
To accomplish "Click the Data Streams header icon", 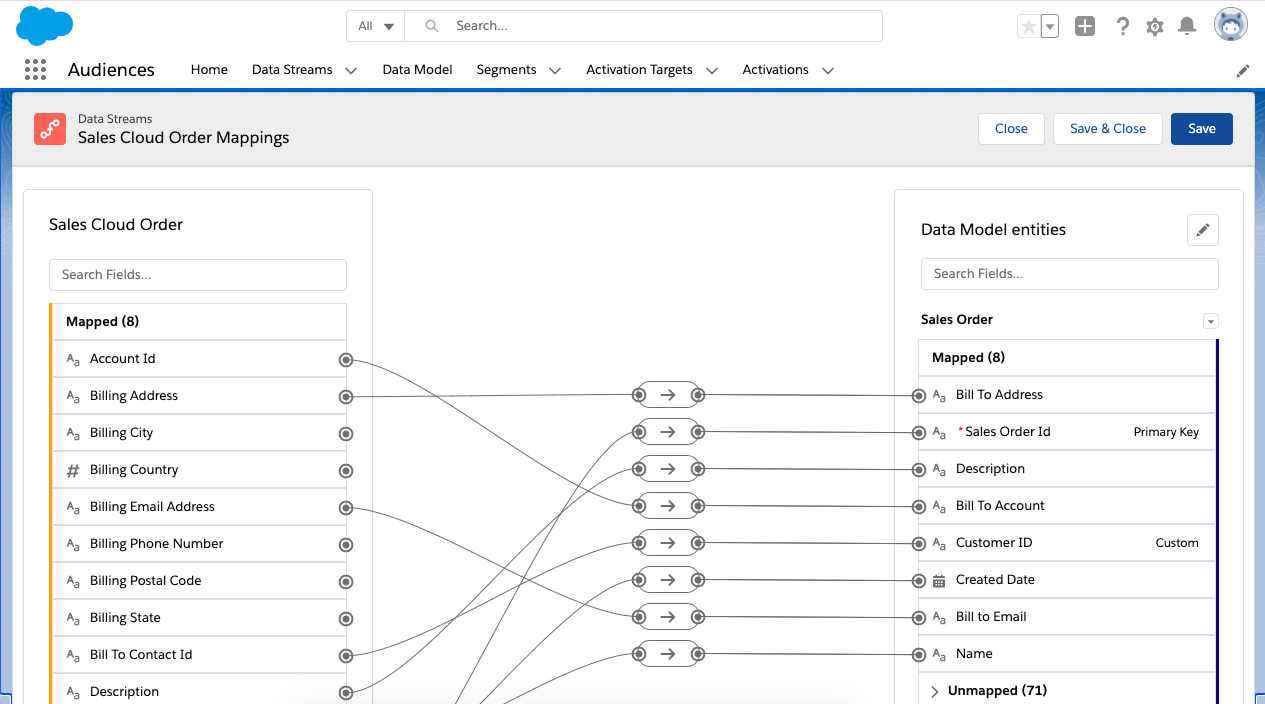I will (x=50, y=129).
